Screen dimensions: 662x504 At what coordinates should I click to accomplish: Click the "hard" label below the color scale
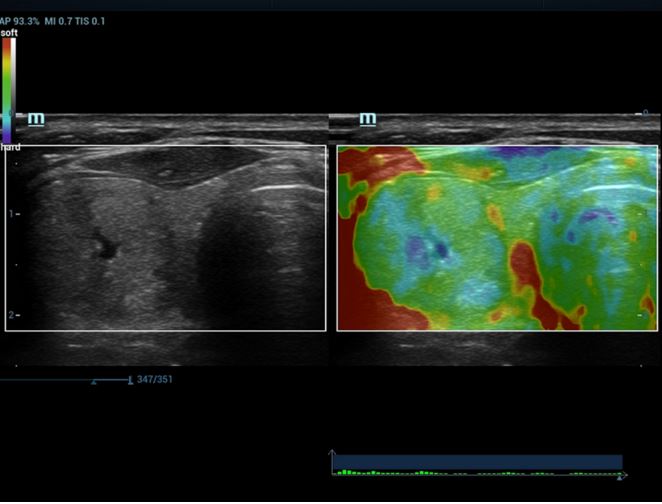pyautogui.click(x=10, y=147)
